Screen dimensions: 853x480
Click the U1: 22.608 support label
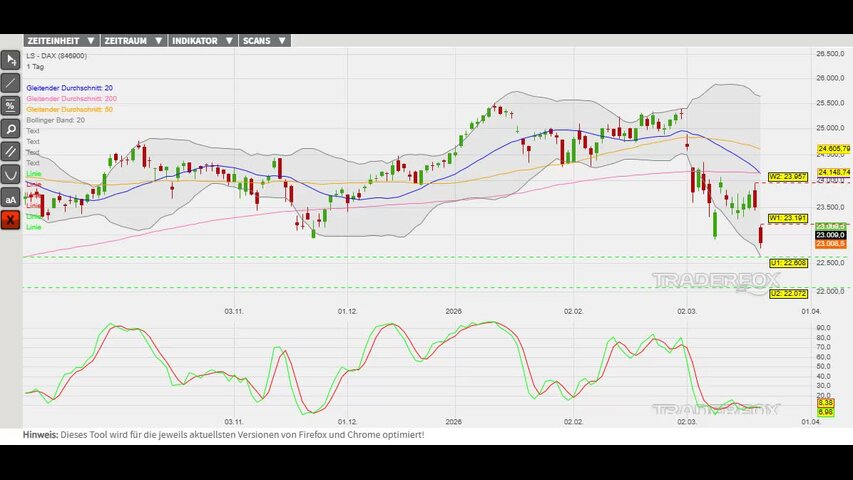(787, 262)
